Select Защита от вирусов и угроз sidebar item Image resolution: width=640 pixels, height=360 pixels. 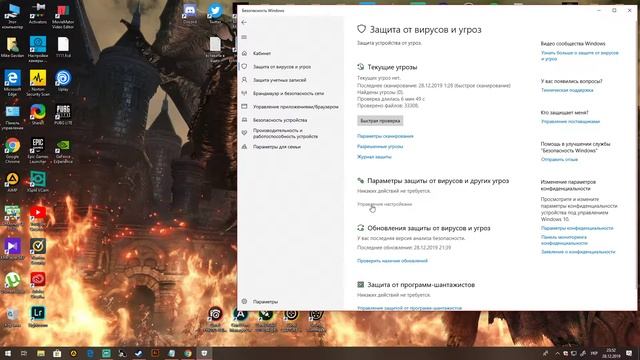[282, 67]
